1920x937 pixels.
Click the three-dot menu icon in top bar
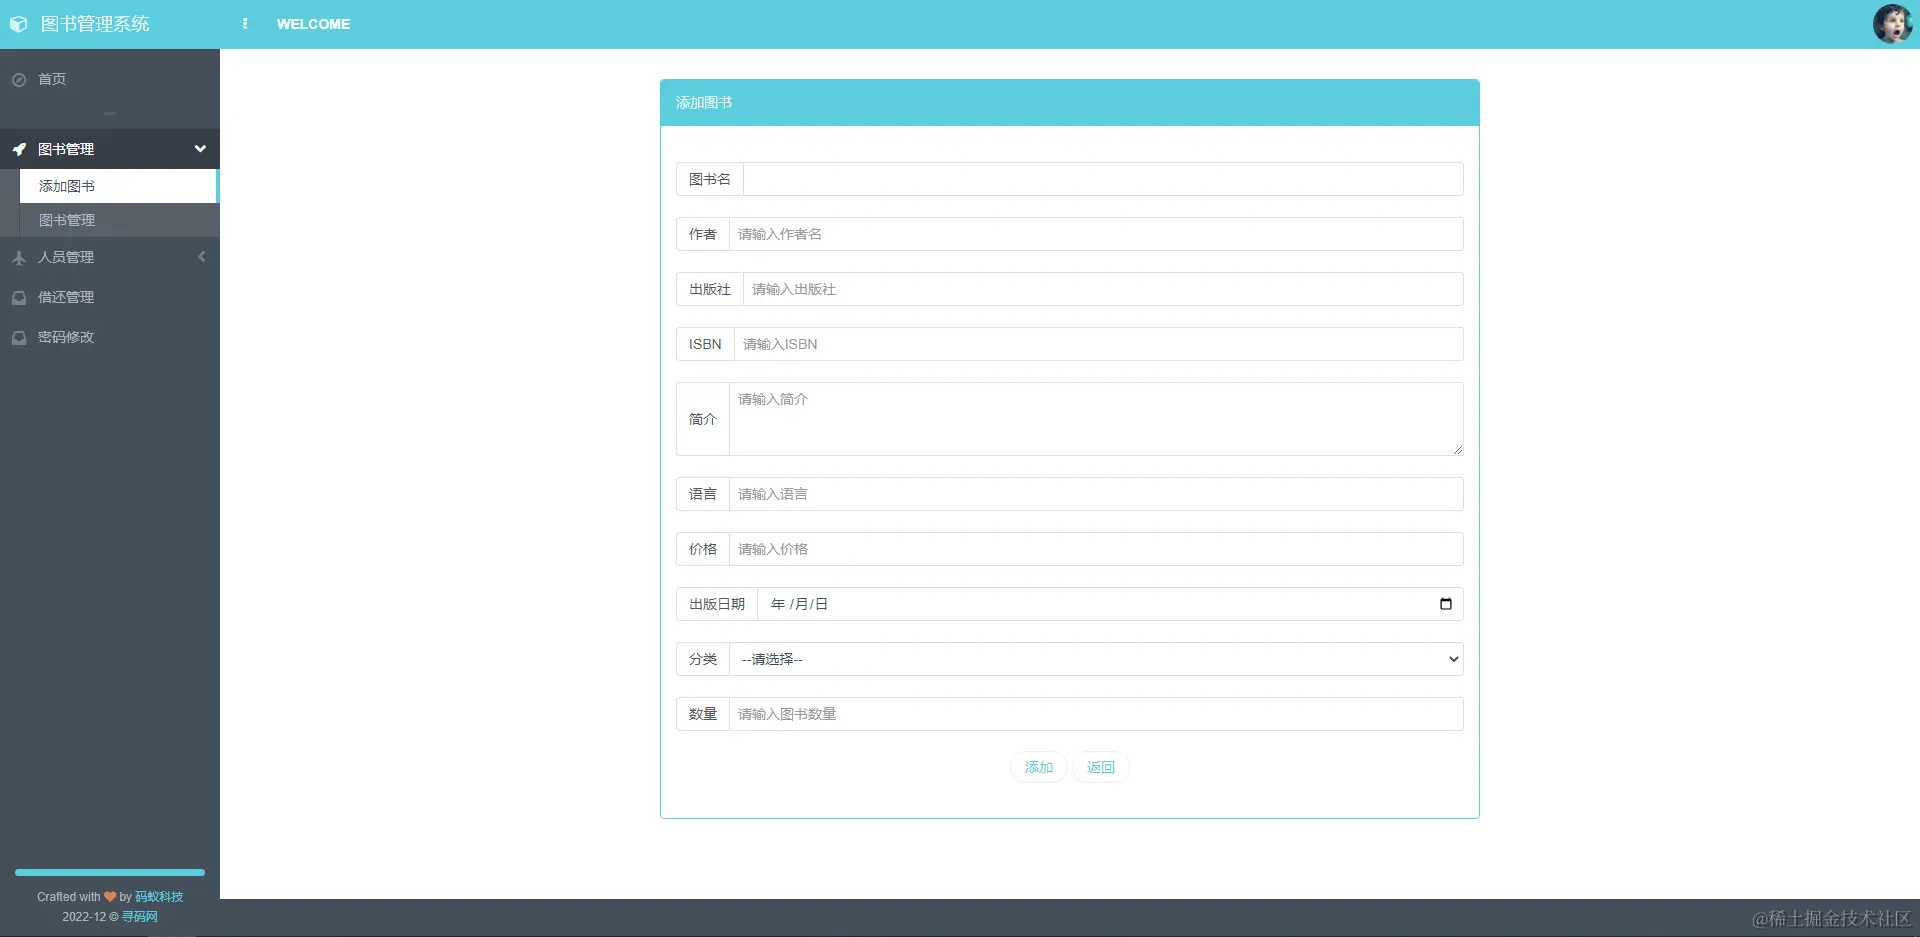245,23
